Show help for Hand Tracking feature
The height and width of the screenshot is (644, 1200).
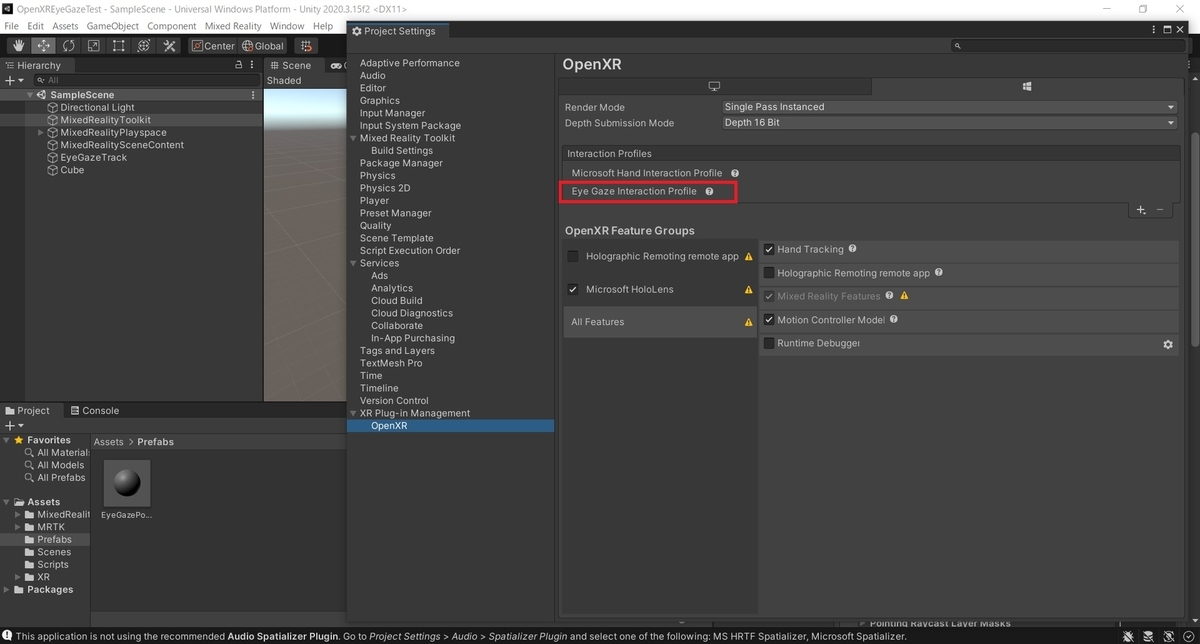tap(853, 249)
